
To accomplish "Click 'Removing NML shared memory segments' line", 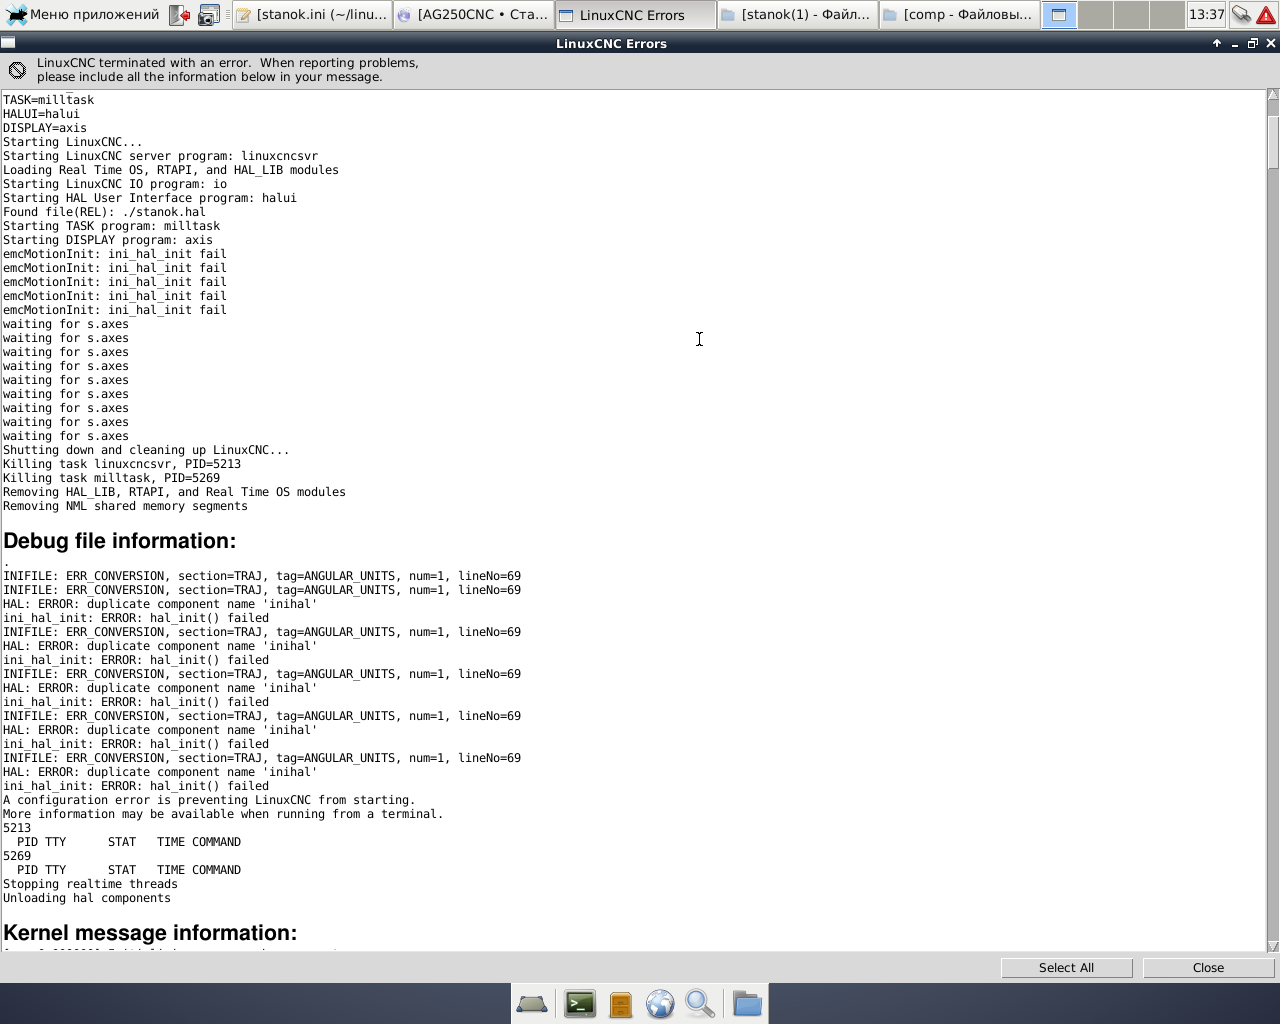I will pos(125,506).
